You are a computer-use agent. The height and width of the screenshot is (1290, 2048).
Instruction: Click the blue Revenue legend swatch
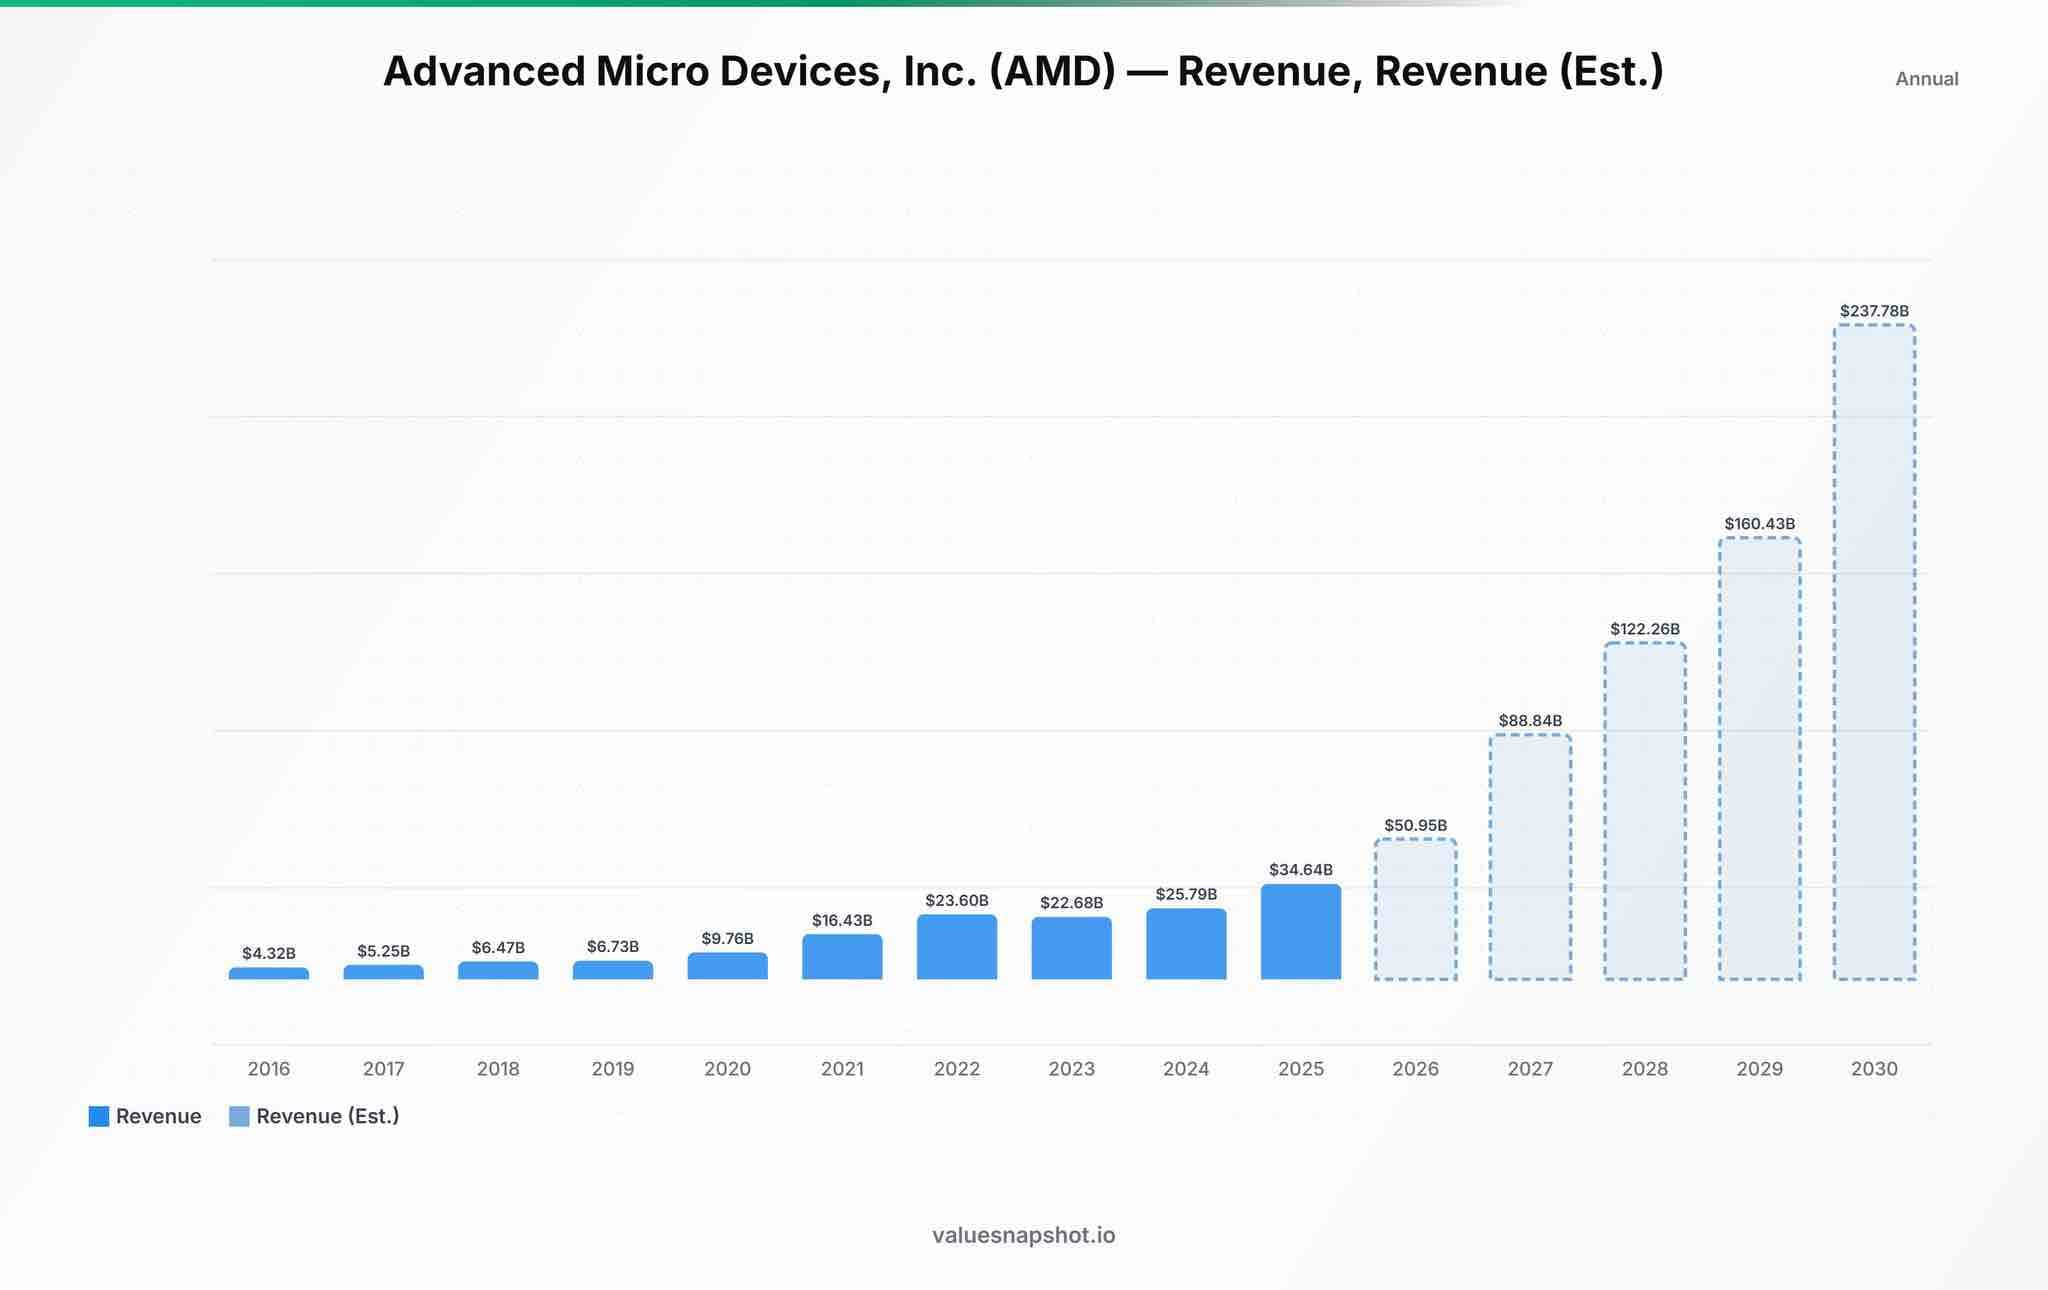[99, 1116]
